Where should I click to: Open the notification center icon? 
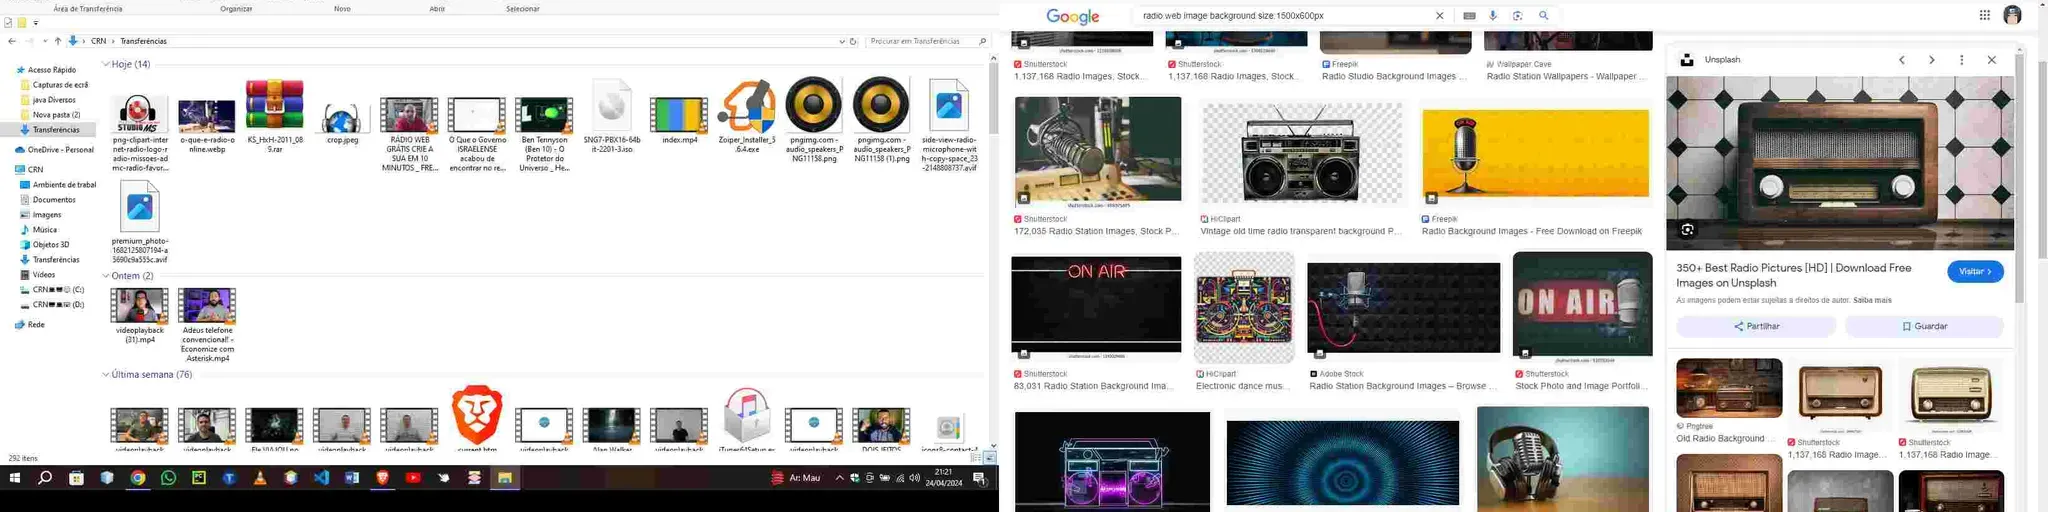coord(979,478)
